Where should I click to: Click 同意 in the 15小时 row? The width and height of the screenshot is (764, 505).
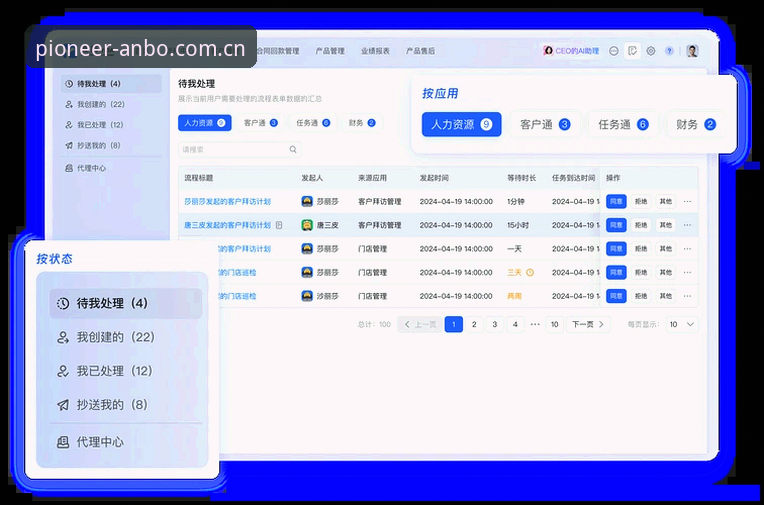pos(616,225)
